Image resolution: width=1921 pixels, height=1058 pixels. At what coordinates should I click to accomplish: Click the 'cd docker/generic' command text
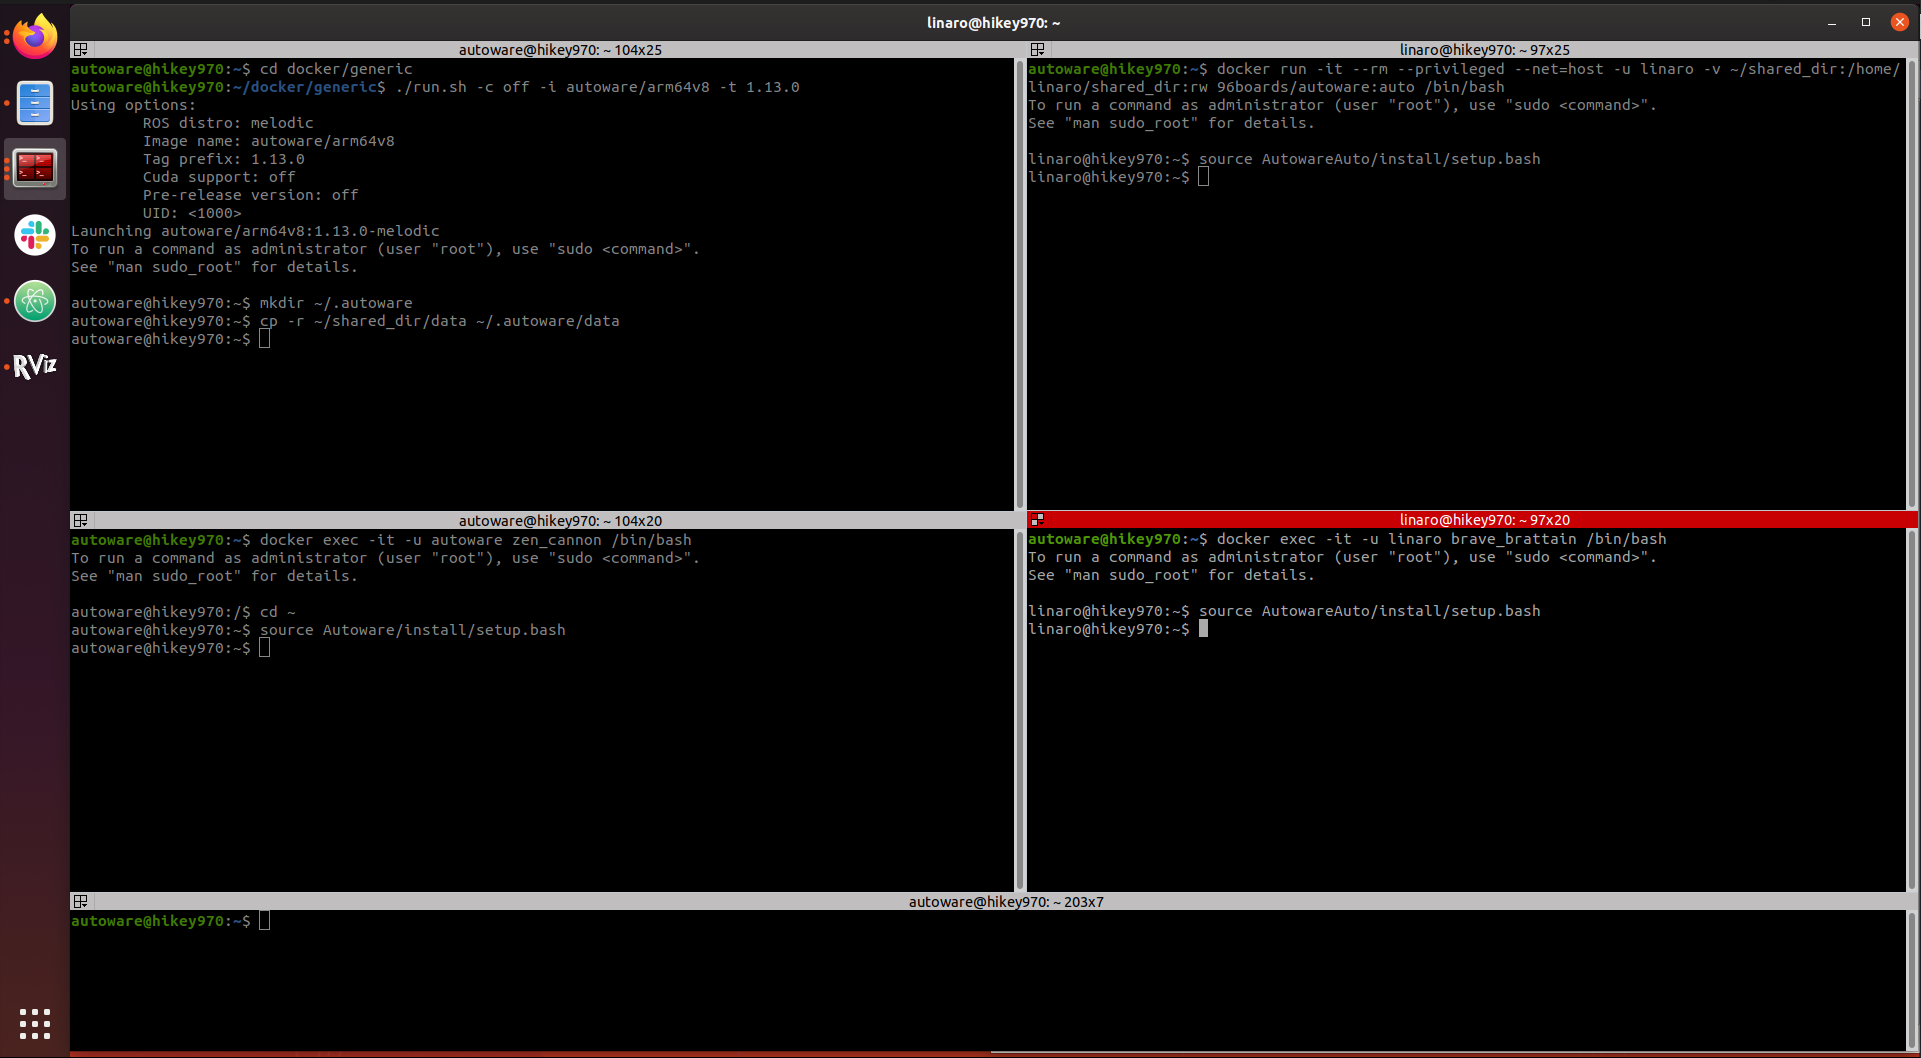[336, 69]
